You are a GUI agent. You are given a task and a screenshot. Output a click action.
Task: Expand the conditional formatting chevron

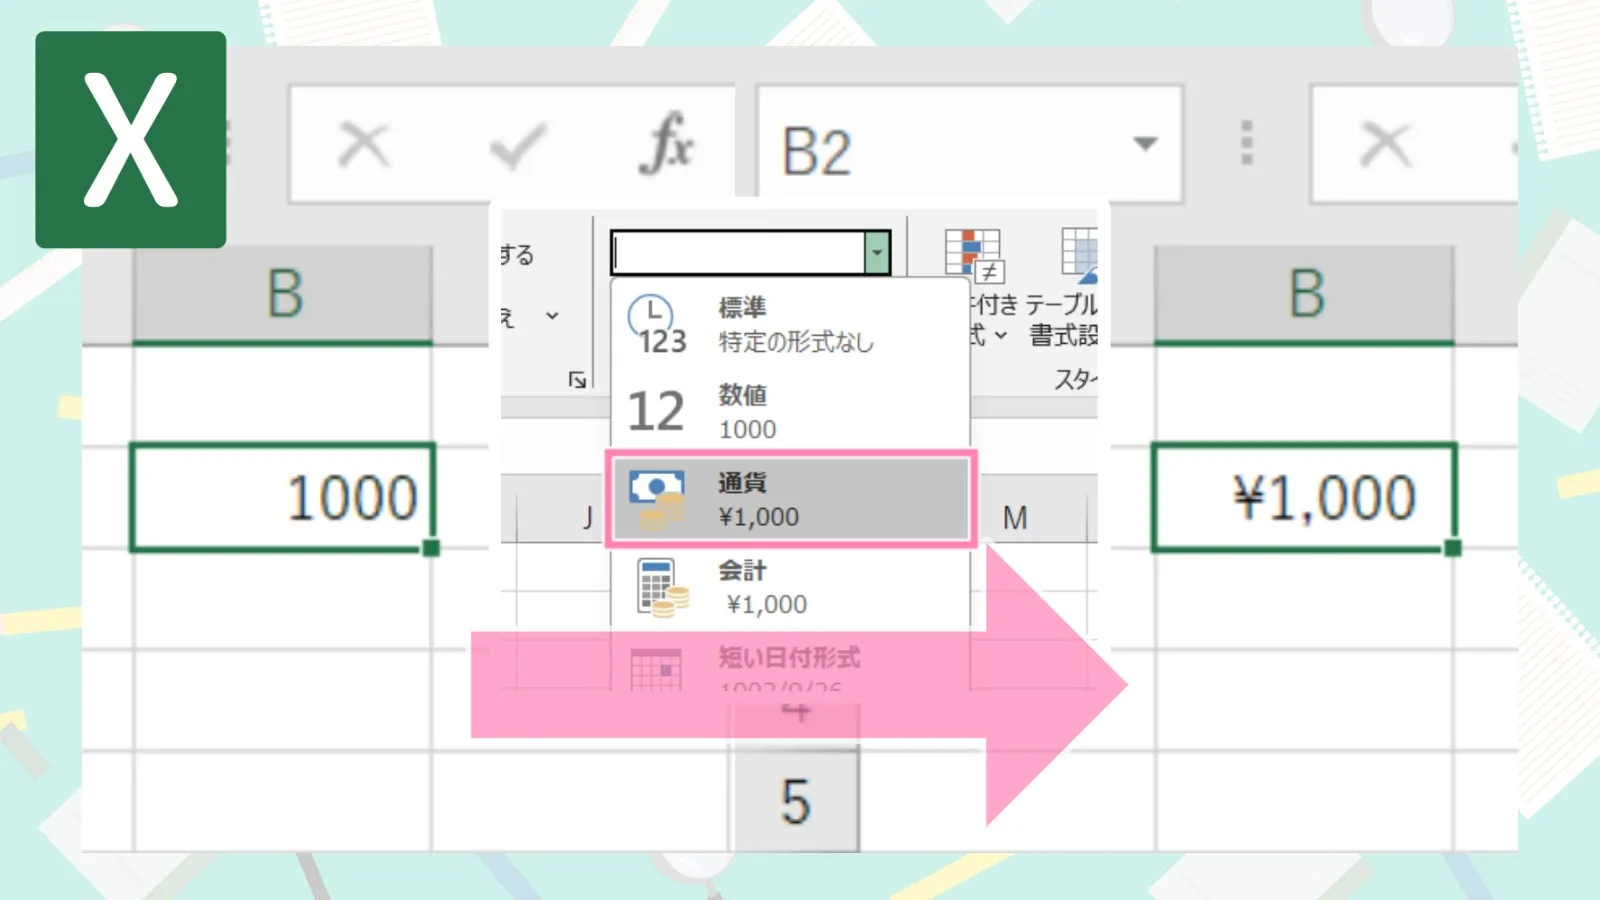click(1000, 335)
